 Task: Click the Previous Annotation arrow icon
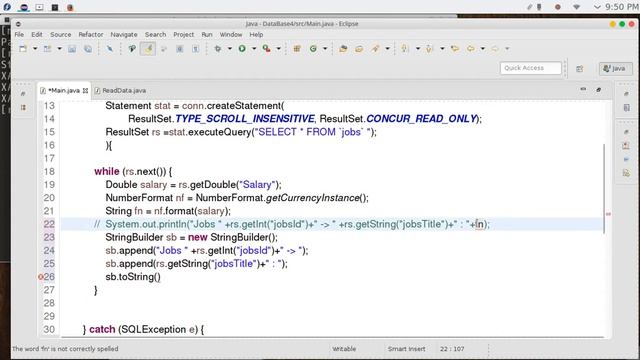429,49
